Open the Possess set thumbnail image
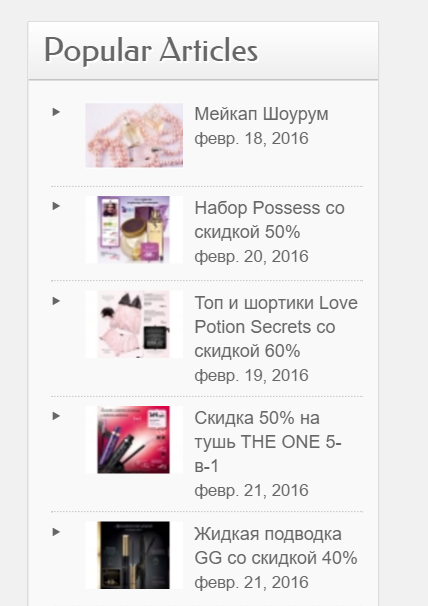 (134, 230)
